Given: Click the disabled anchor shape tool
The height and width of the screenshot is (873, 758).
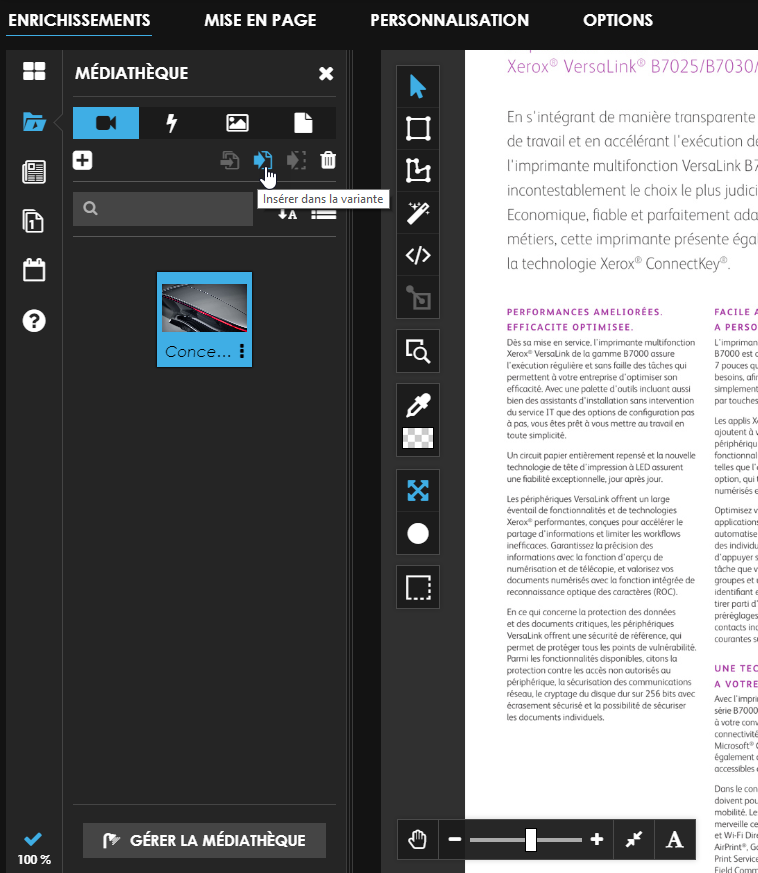Looking at the screenshot, I should [x=418, y=297].
